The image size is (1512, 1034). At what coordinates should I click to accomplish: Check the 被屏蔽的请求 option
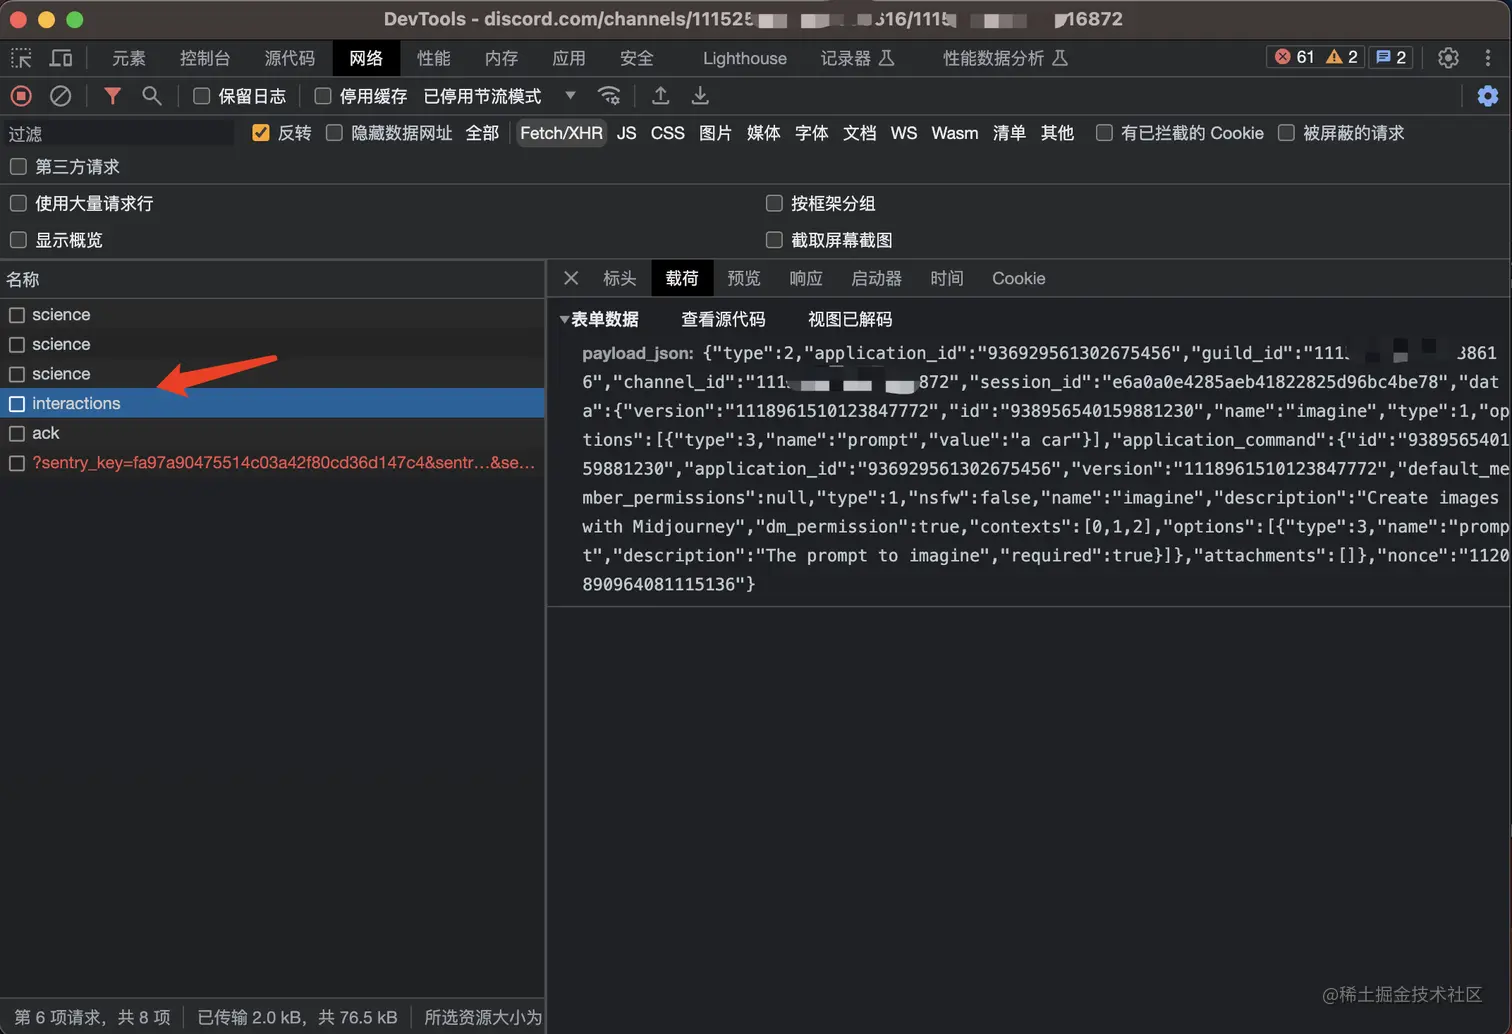click(x=1286, y=133)
